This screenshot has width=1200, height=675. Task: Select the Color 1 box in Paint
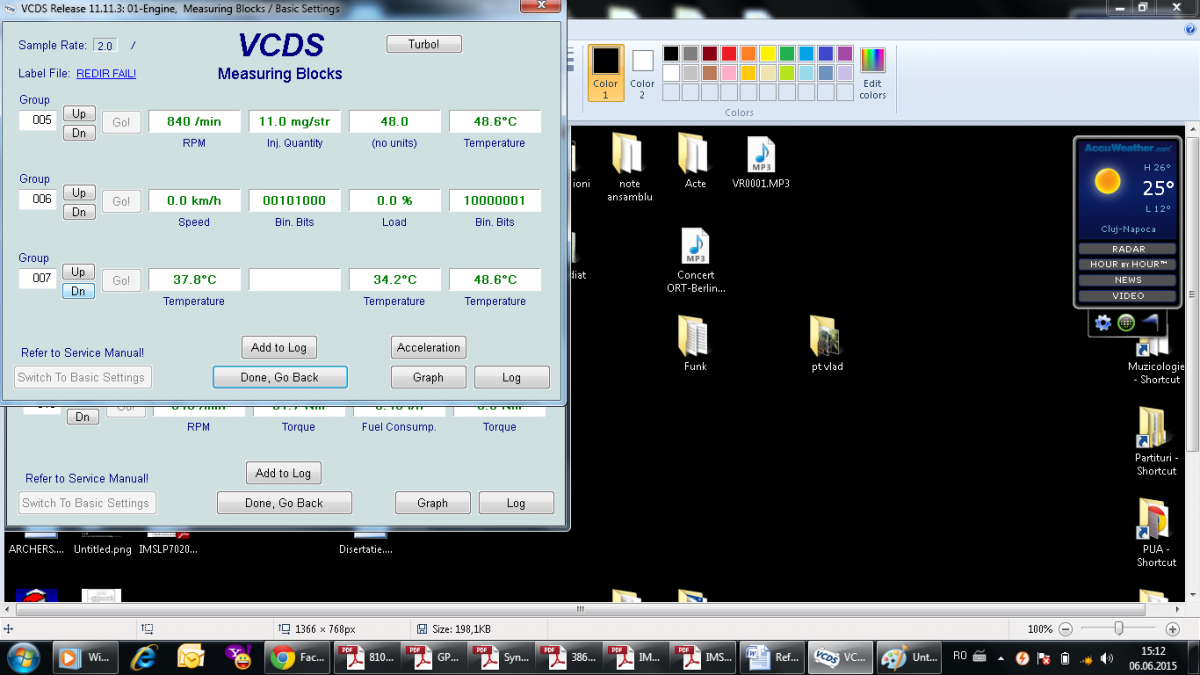coord(606,72)
